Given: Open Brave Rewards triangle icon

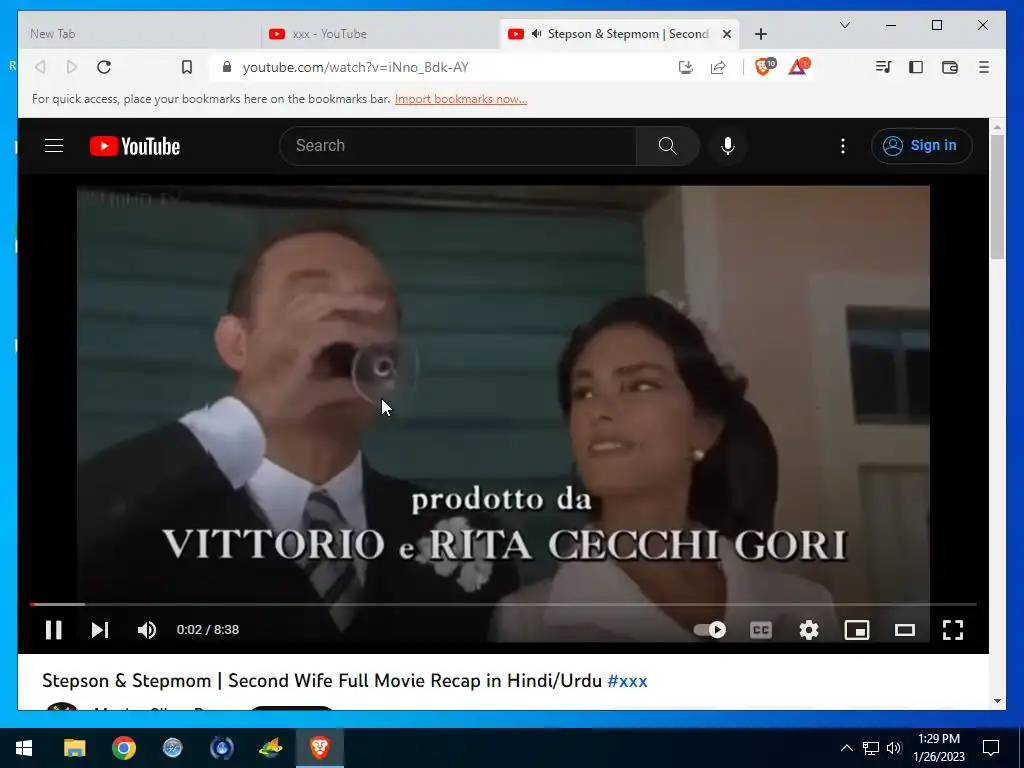Looking at the screenshot, I should [x=799, y=67].
